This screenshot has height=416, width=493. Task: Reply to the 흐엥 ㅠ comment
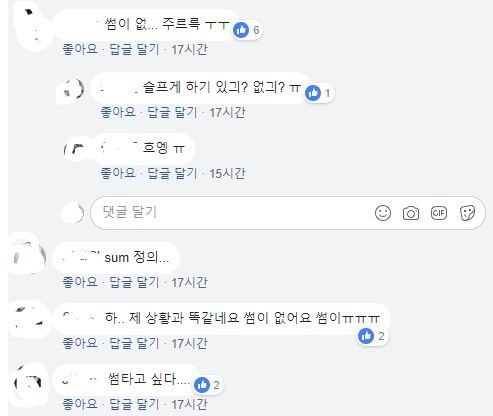(172, 173)
